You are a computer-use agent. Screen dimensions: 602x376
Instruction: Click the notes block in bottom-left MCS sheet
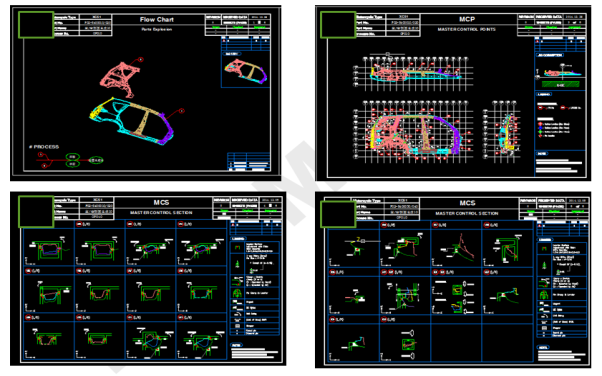click(254, 351)
